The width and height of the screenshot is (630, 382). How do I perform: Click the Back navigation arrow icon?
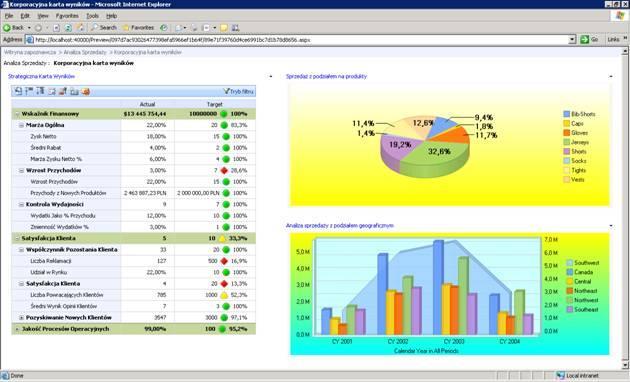point(7,28)
